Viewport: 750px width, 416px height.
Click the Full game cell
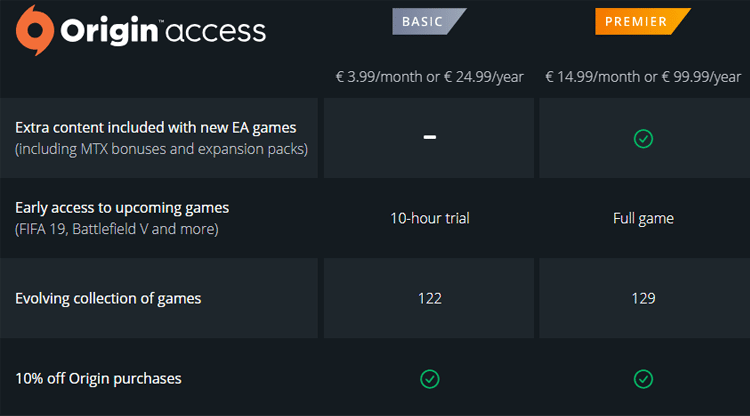[643, 219]
